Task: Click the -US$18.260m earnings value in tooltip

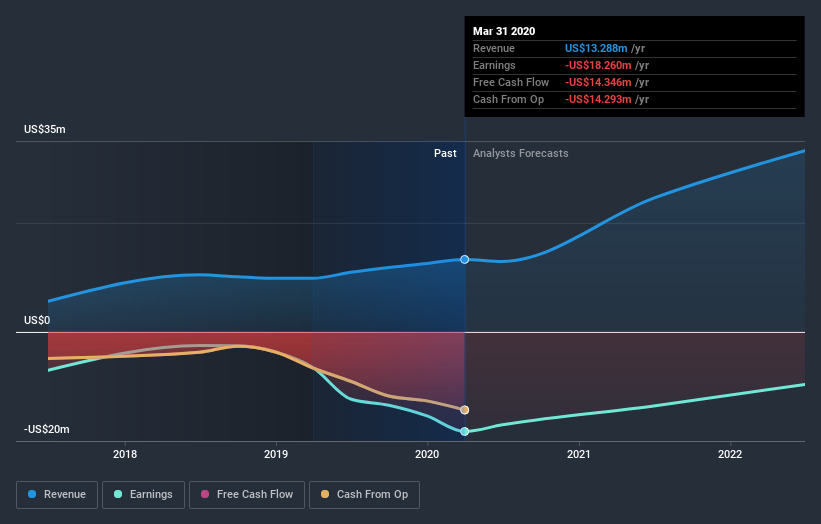Action: (x=598, y=65)
